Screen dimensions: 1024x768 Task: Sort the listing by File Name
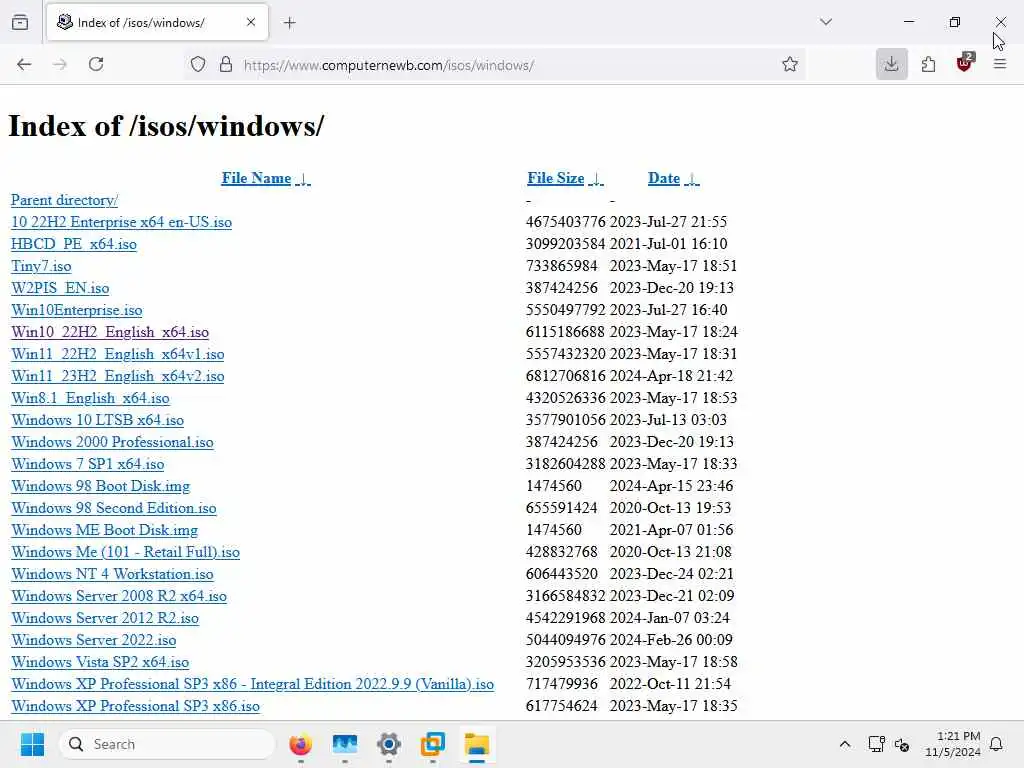tap(266, 178)
